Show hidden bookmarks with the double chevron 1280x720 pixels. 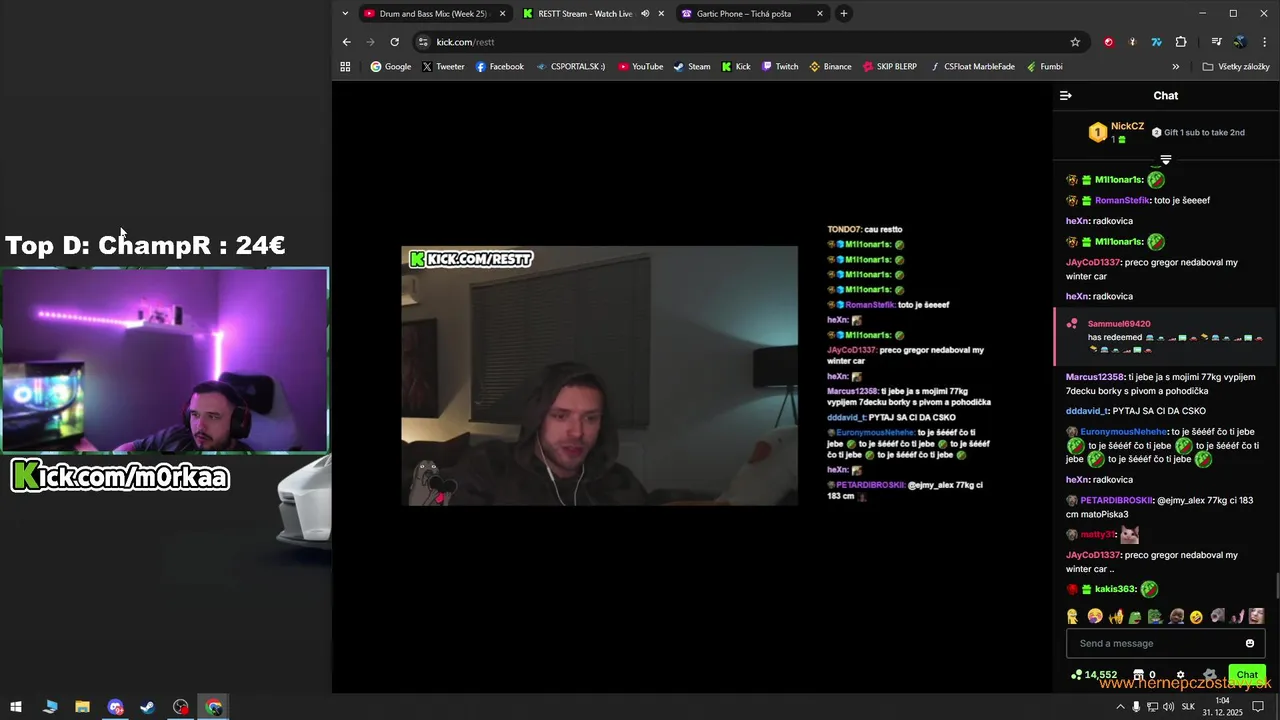[1176, 67]
